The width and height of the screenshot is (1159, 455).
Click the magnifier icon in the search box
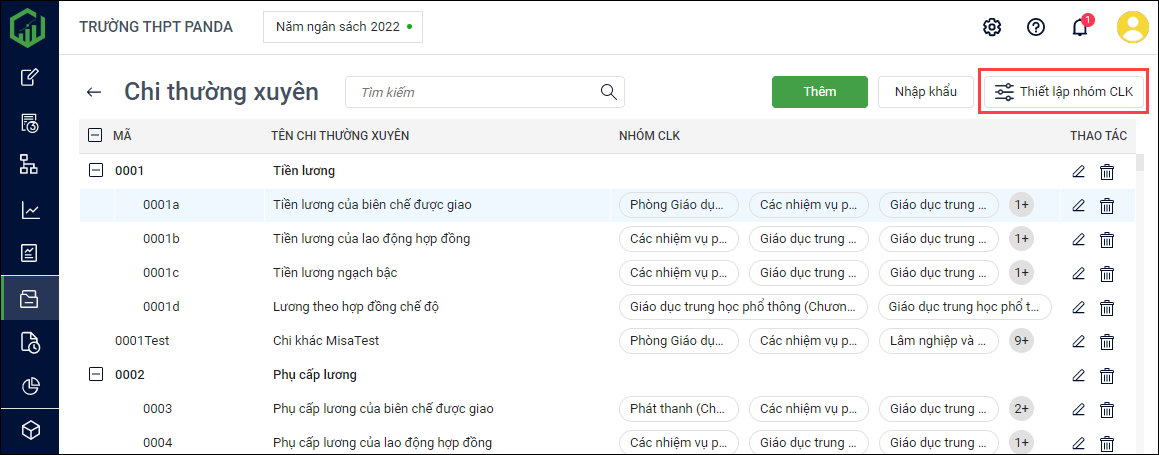608,92
